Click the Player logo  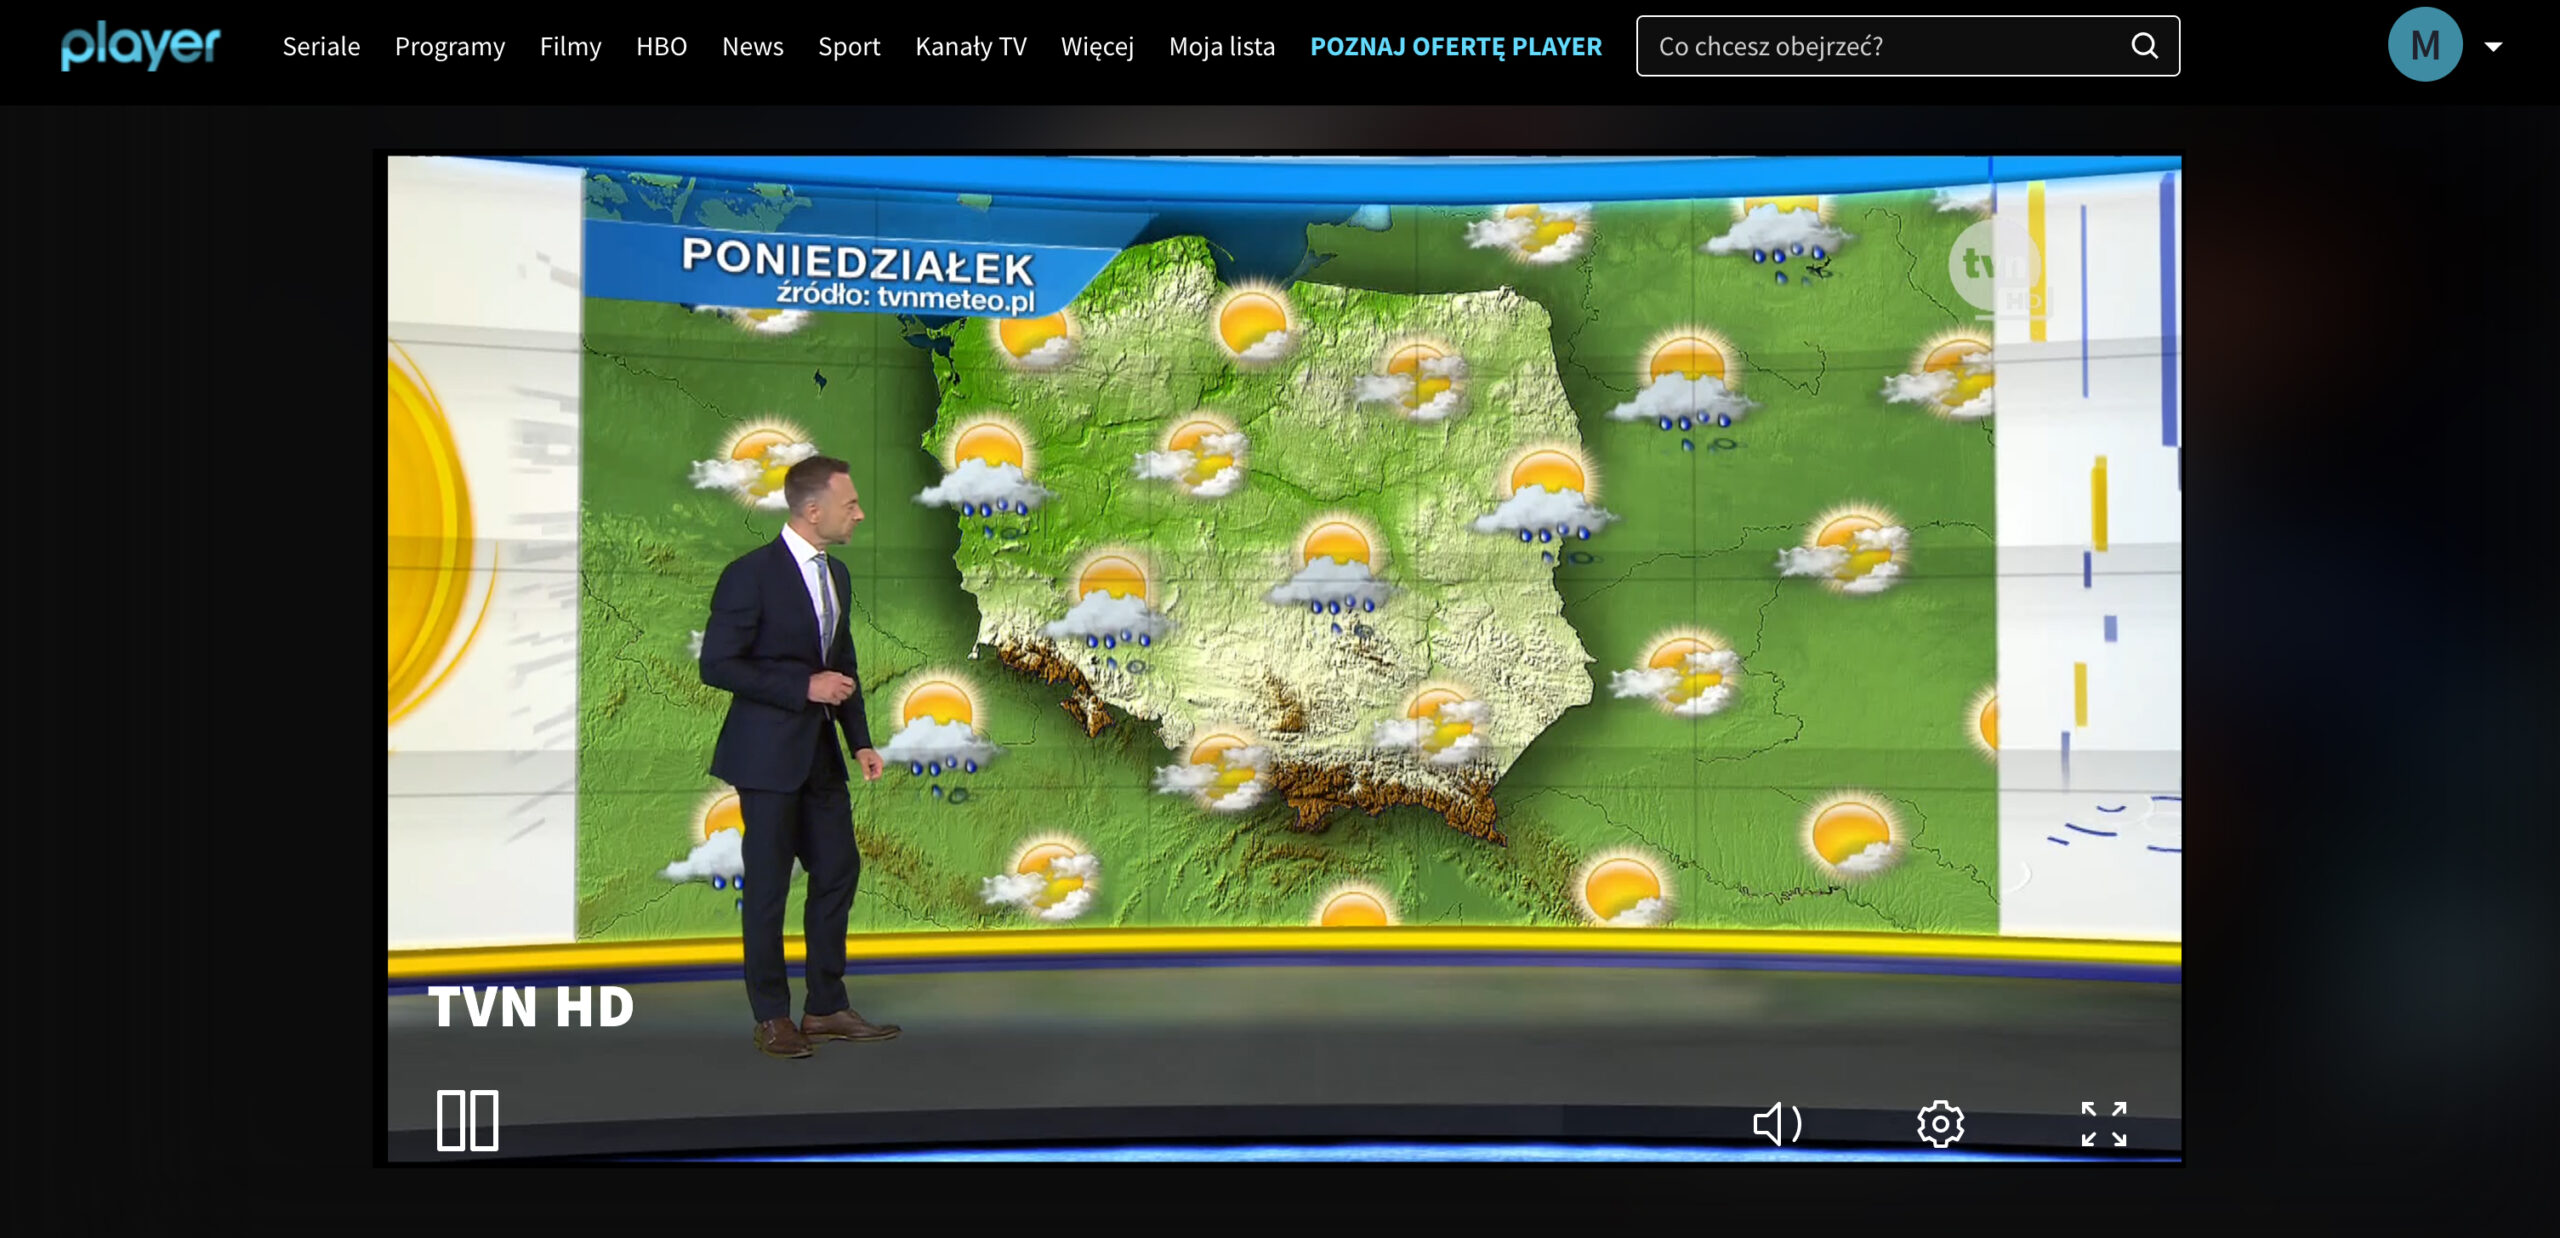[x=140, y=46]
